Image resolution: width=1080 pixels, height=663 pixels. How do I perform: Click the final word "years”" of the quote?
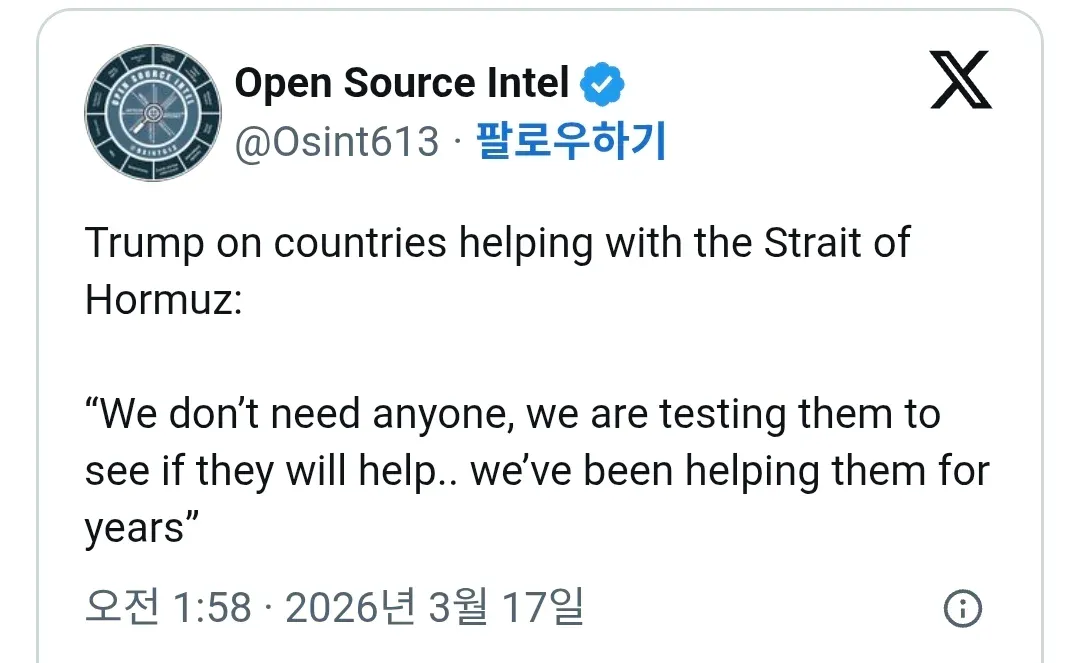[x=135, y=527]
